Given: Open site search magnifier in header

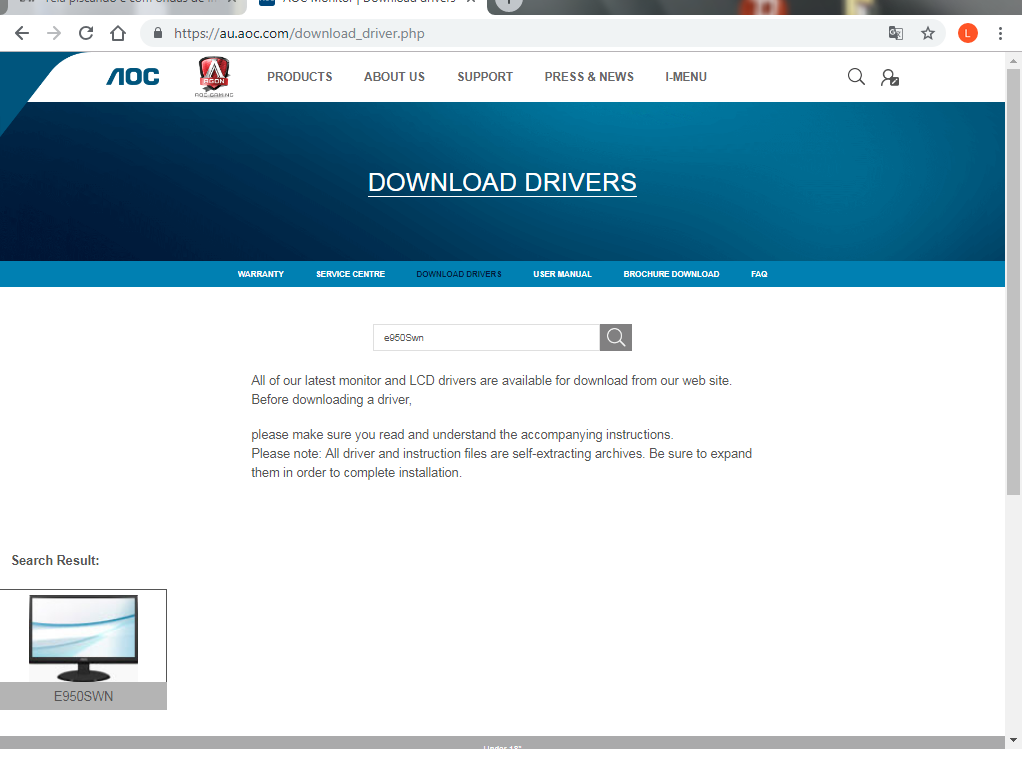Looking at the screenshot, I should [856, 77].
